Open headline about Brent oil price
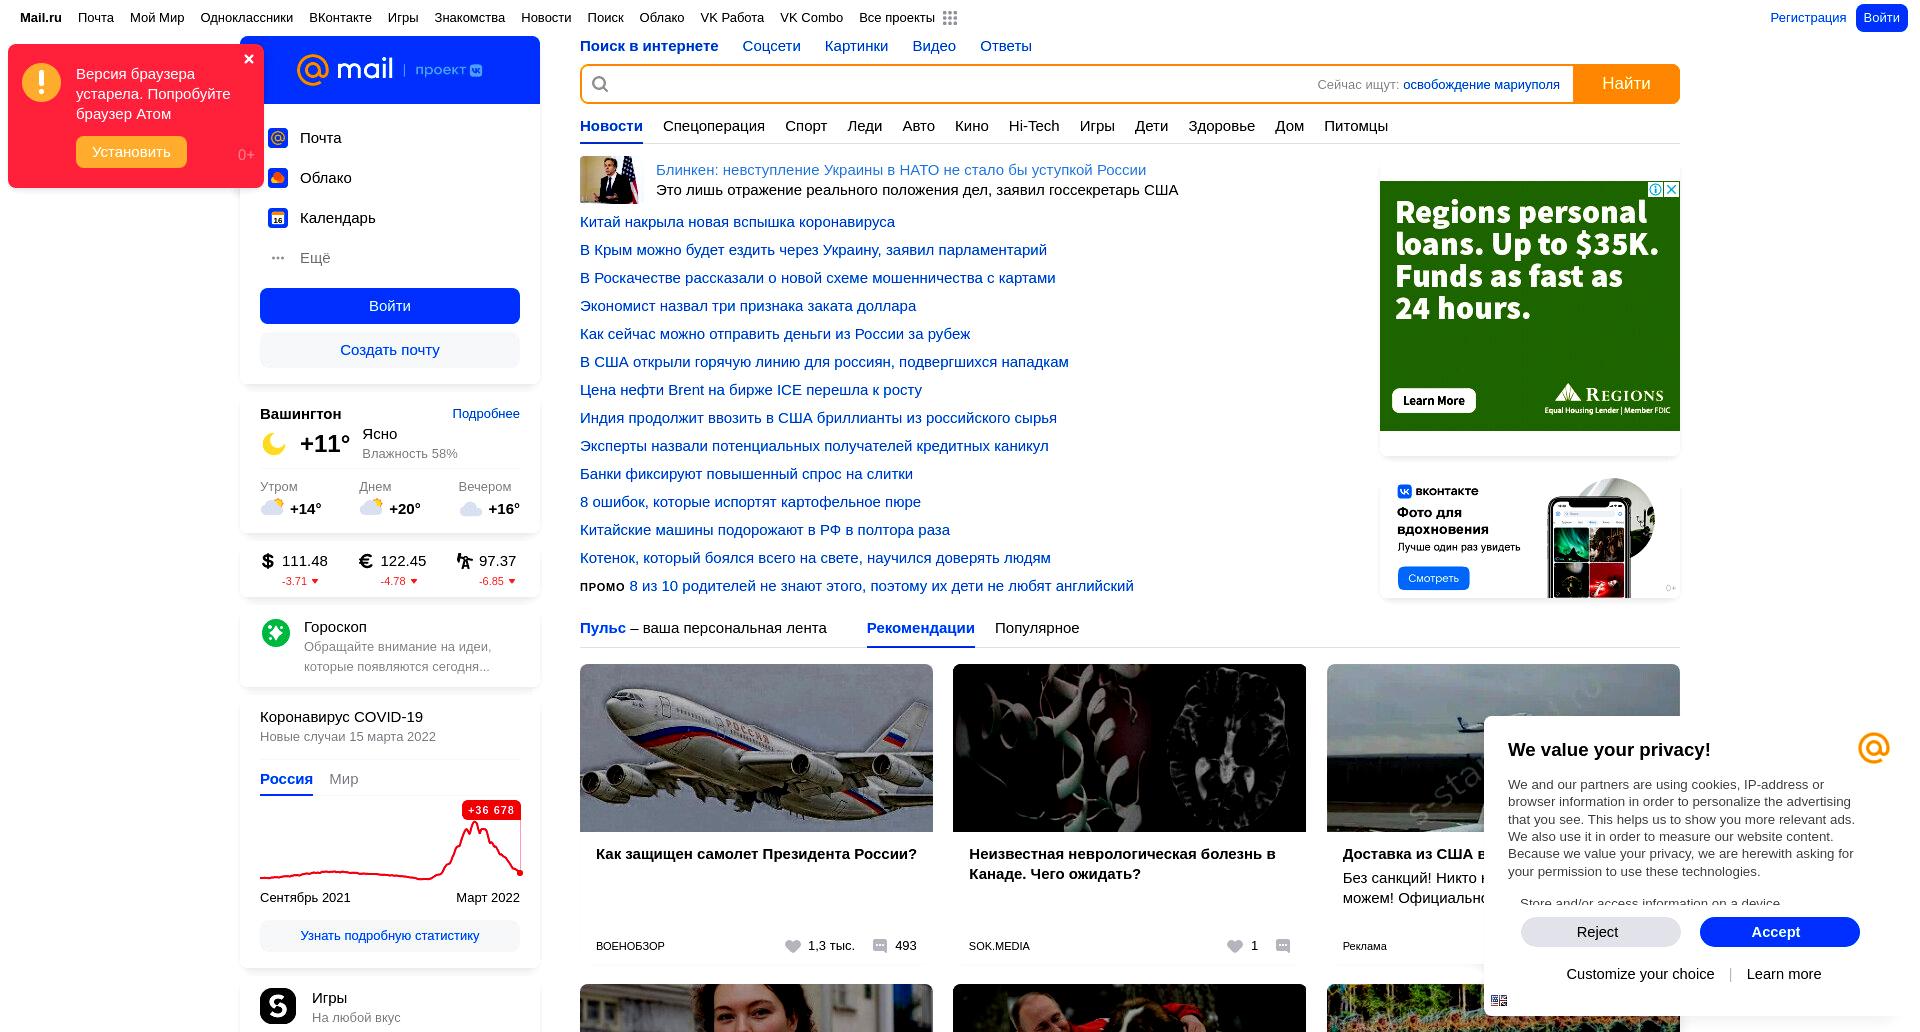This screenshot has width=1920, height=1032. [751, 390]
